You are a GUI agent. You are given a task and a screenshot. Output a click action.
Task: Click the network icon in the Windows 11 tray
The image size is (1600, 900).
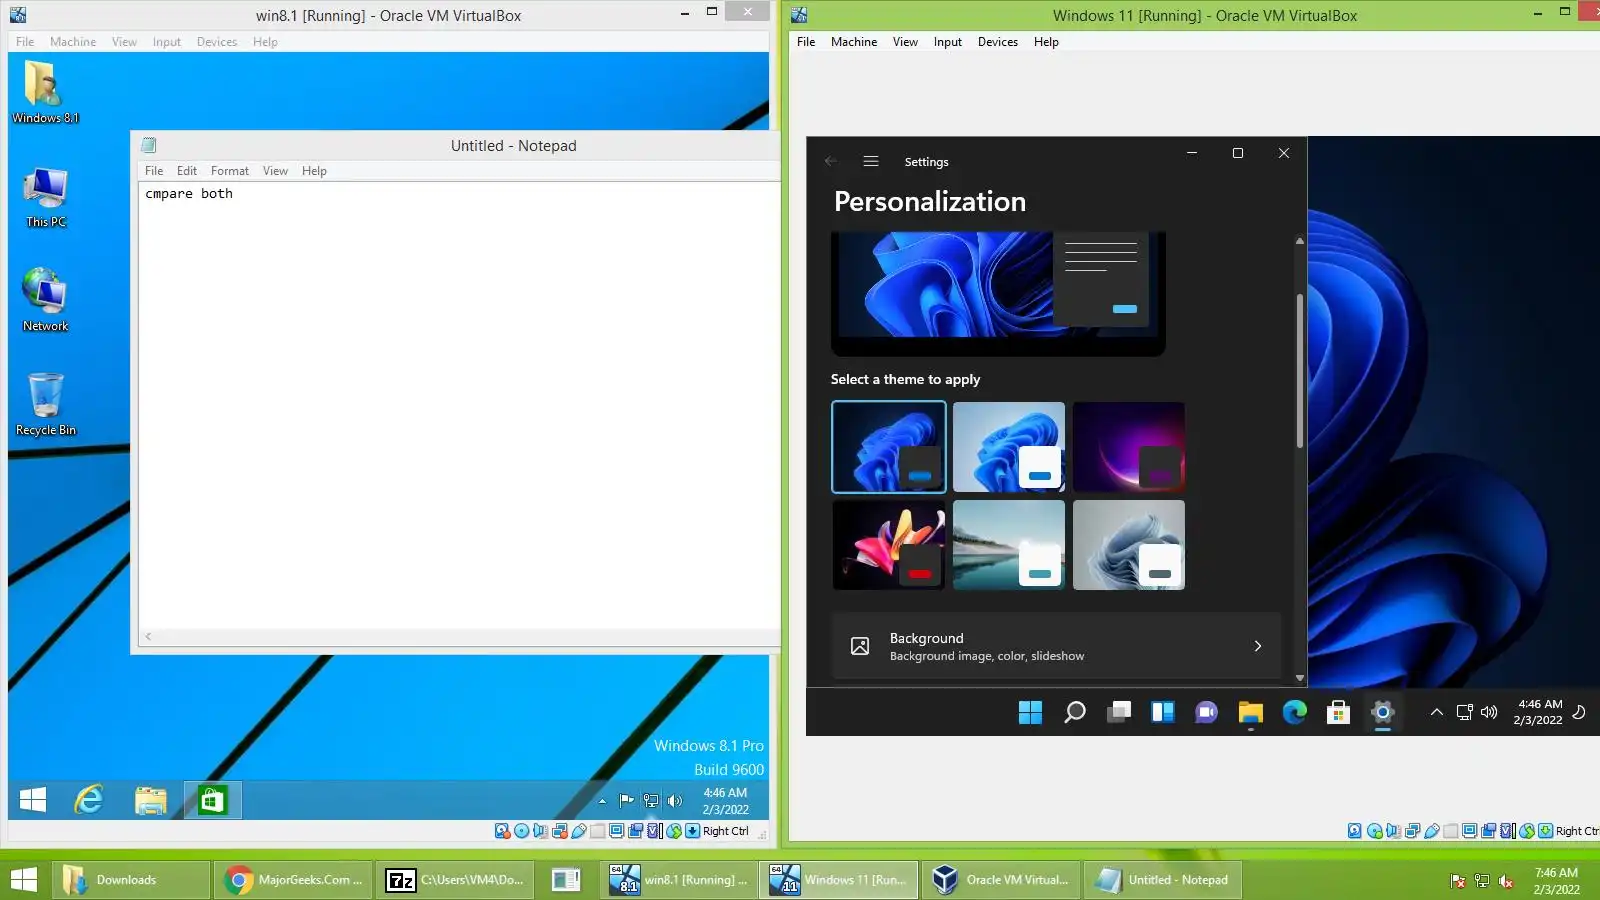click(1464, 712)
